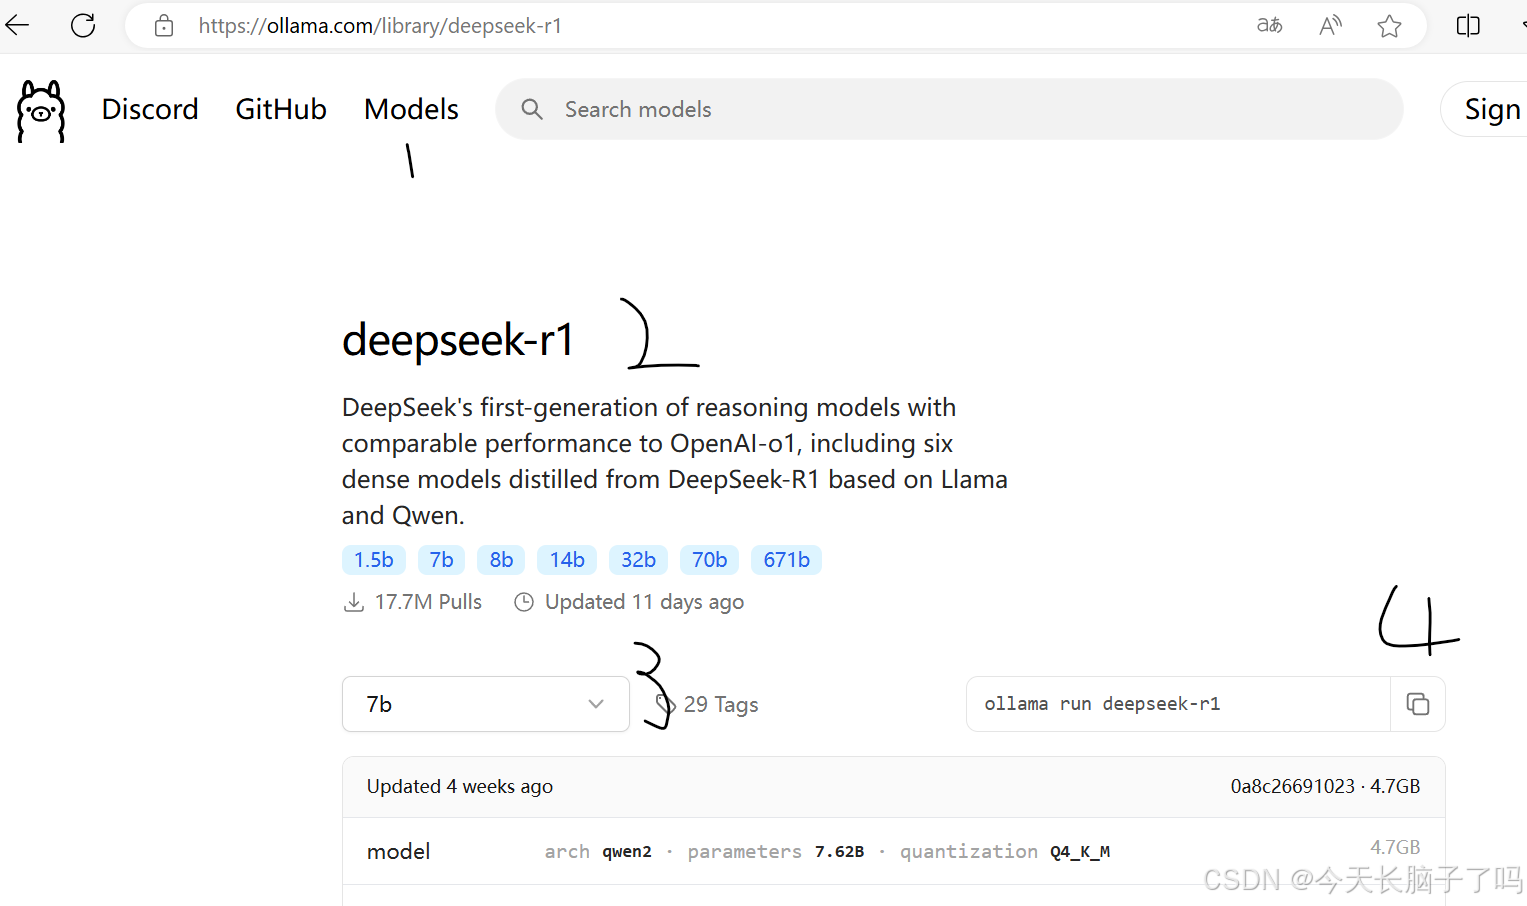This screenshot has width=1527, height=906.
Task: Open the GitHub link
Action: click(281, 109)
